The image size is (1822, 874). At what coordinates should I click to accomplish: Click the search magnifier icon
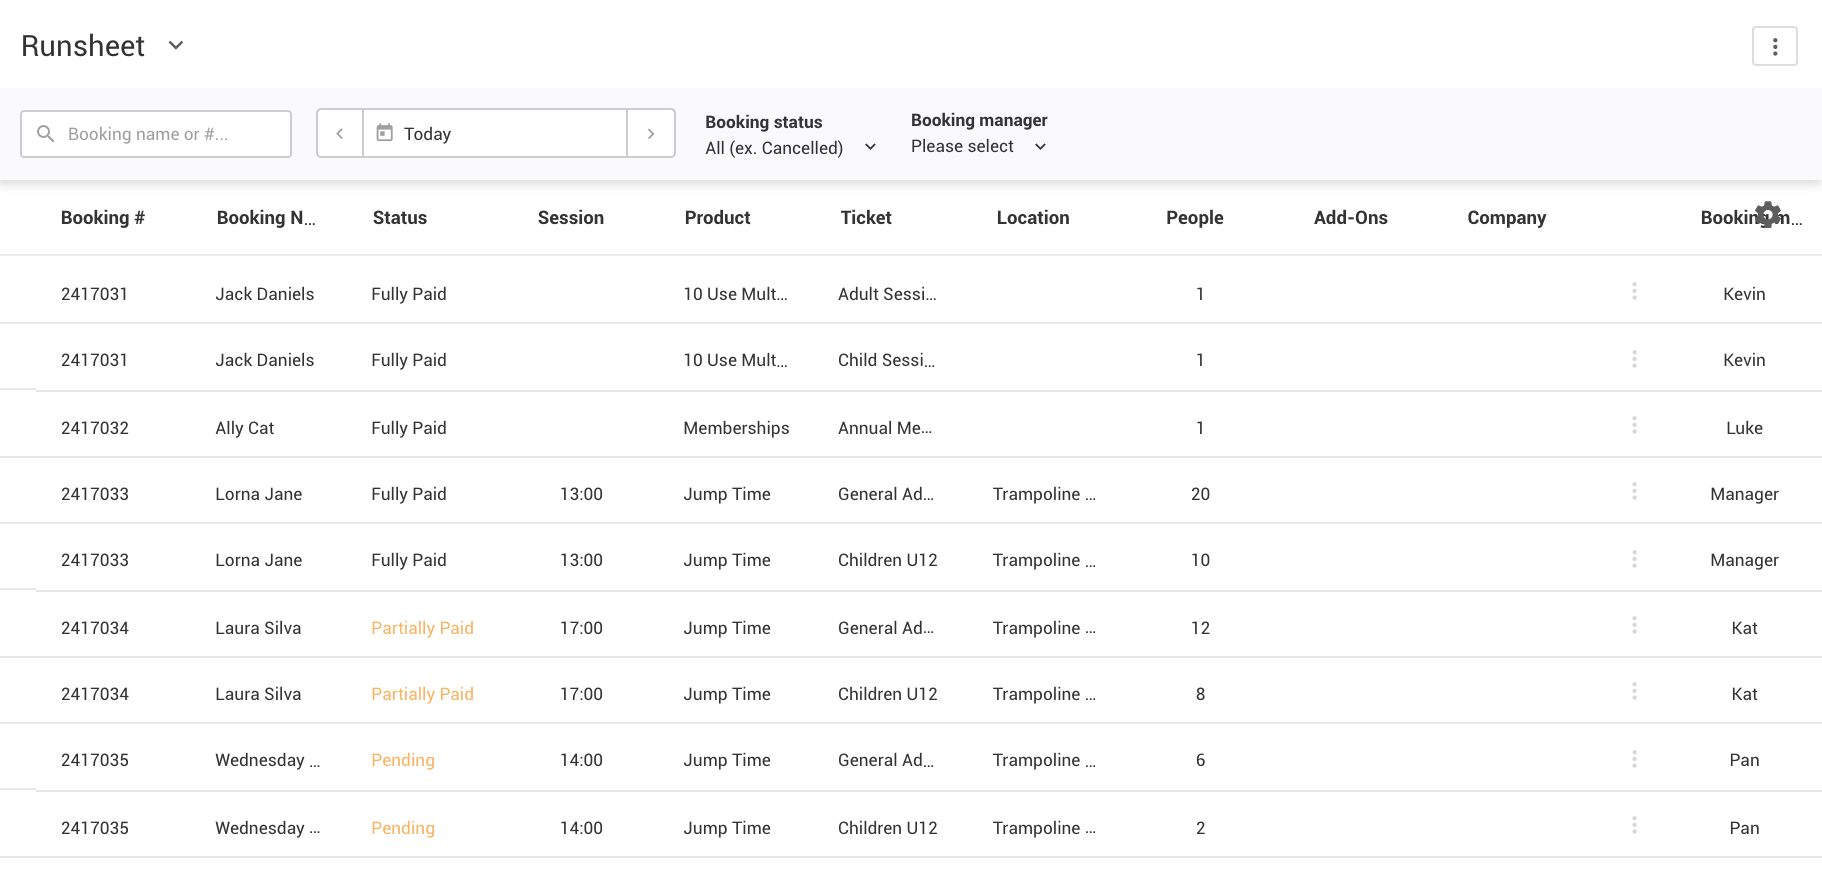45,133
